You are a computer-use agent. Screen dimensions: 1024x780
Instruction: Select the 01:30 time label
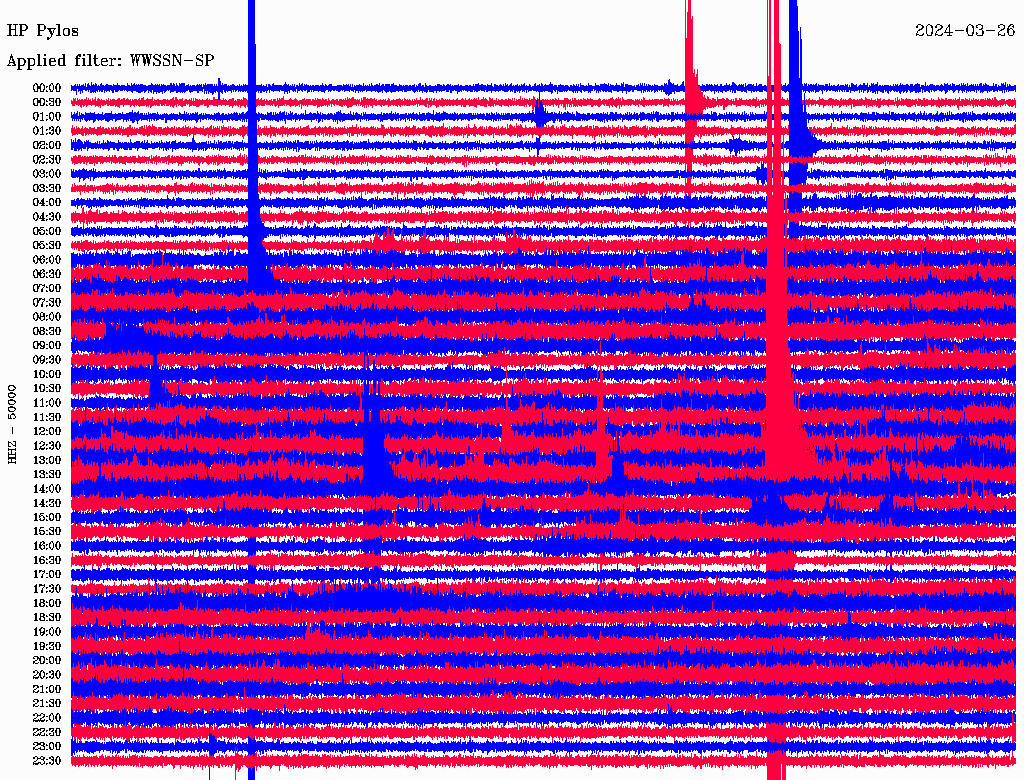click(46, 131)
